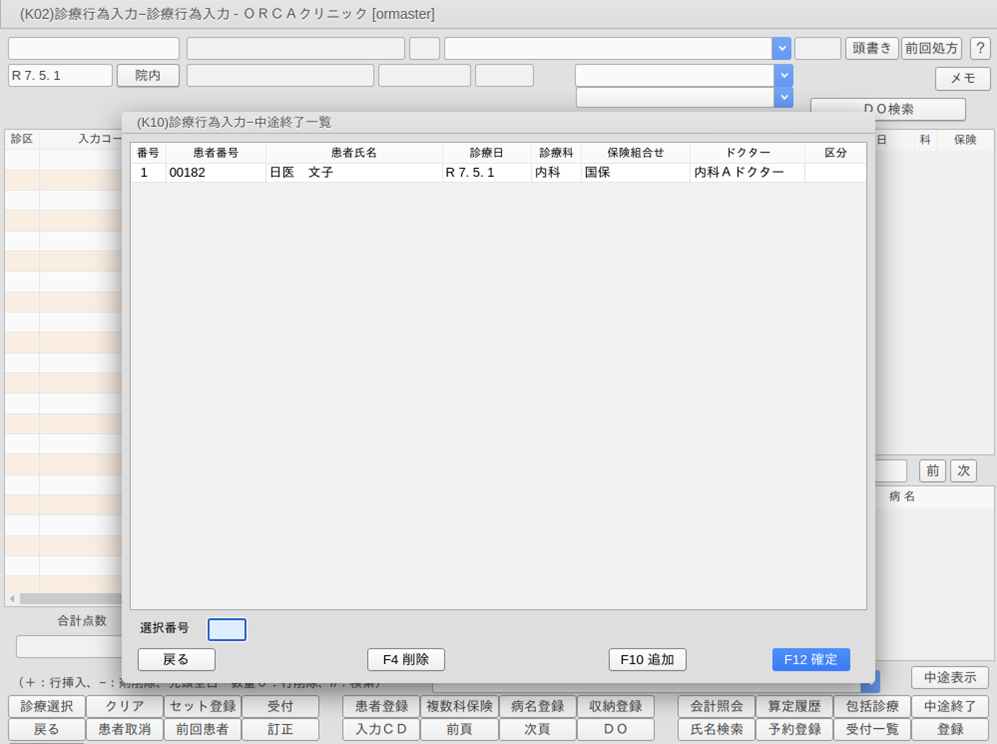The image size is (997, 744).
Task: Click the 会計照会 button
Action: click(715, 706)
